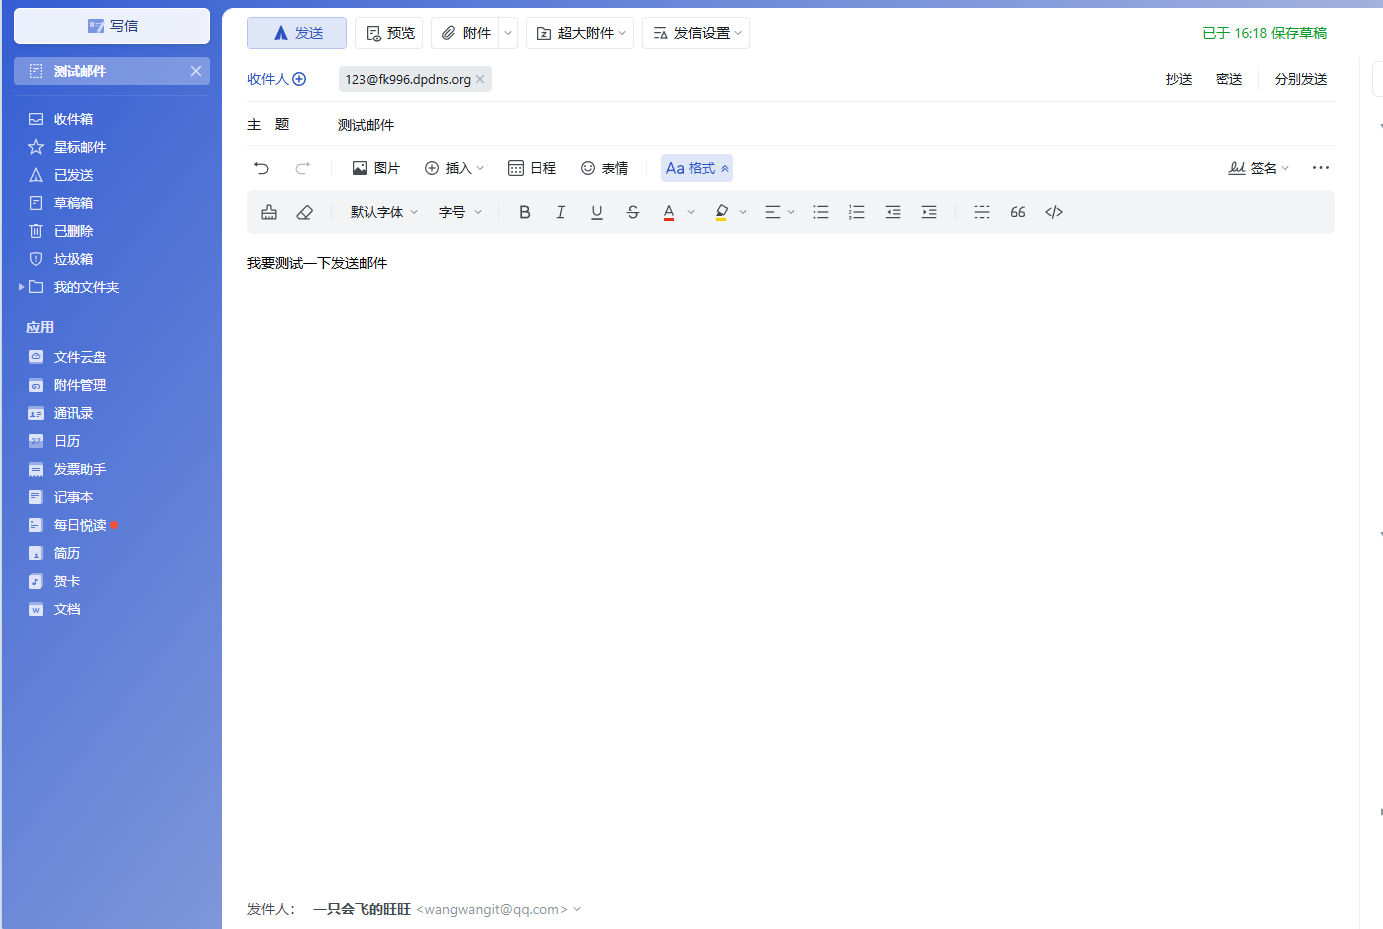Expand 我的文件夹 in the sidebar
This screenshot has height=929, width=1383.
[22, 287]
